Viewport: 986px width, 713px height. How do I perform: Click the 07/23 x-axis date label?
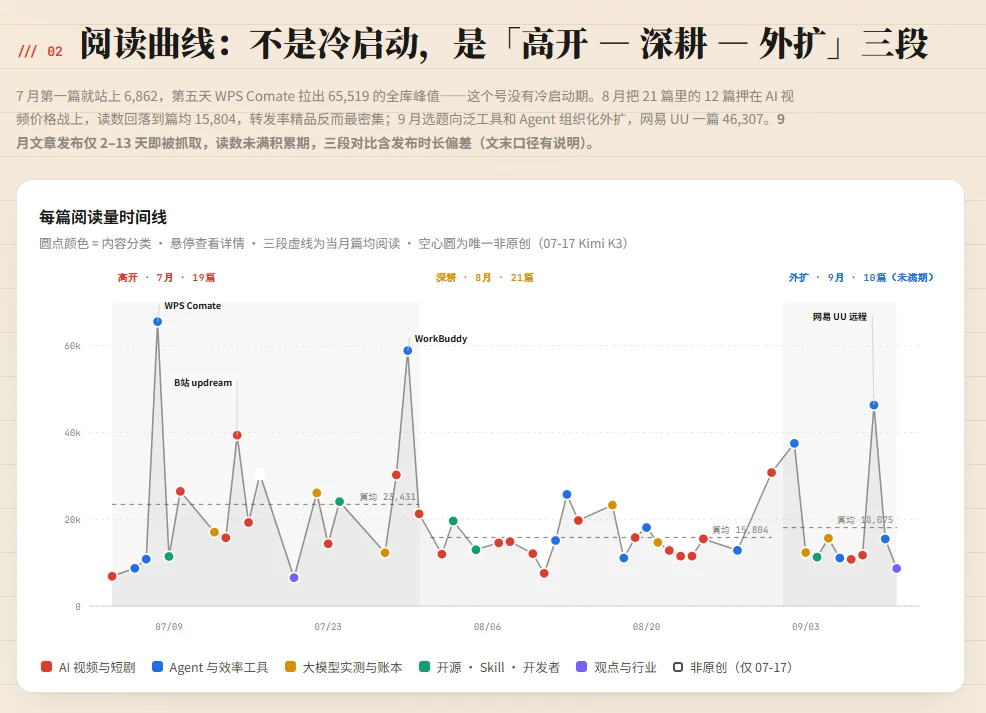pyautogui.click(x=328, y=626)
